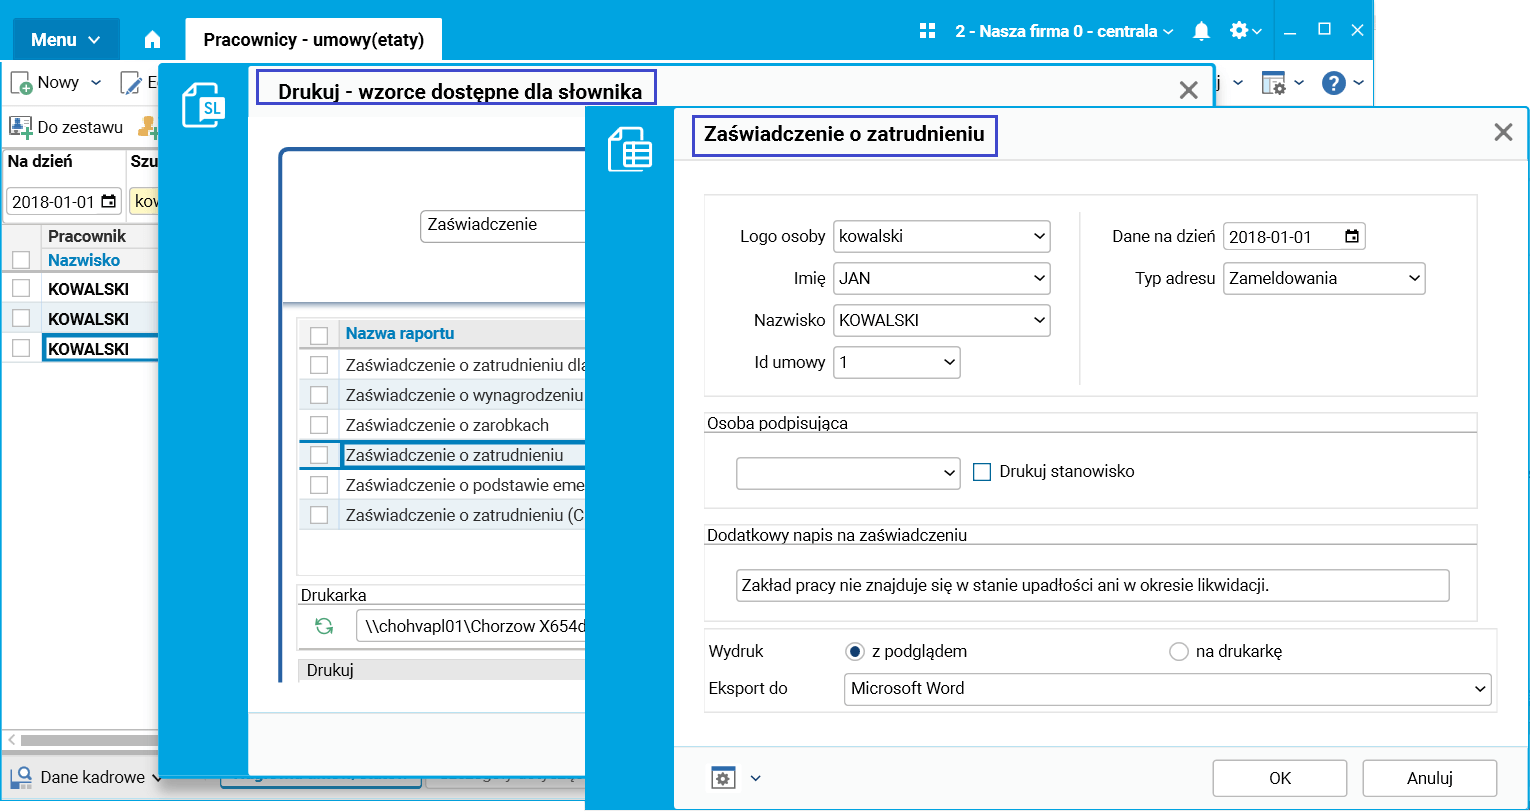
Task: Click the Do zestawu toolbar button
Action: point(66,127)
